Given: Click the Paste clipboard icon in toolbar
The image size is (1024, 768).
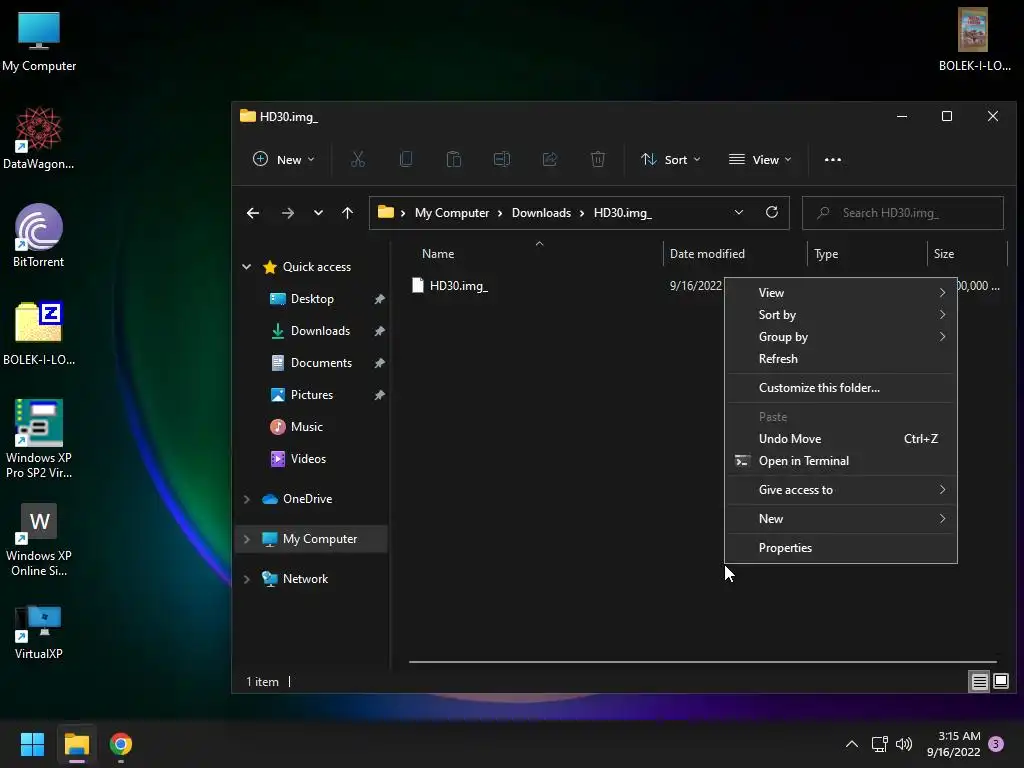Looking at the screenshot, I should 454,159.
